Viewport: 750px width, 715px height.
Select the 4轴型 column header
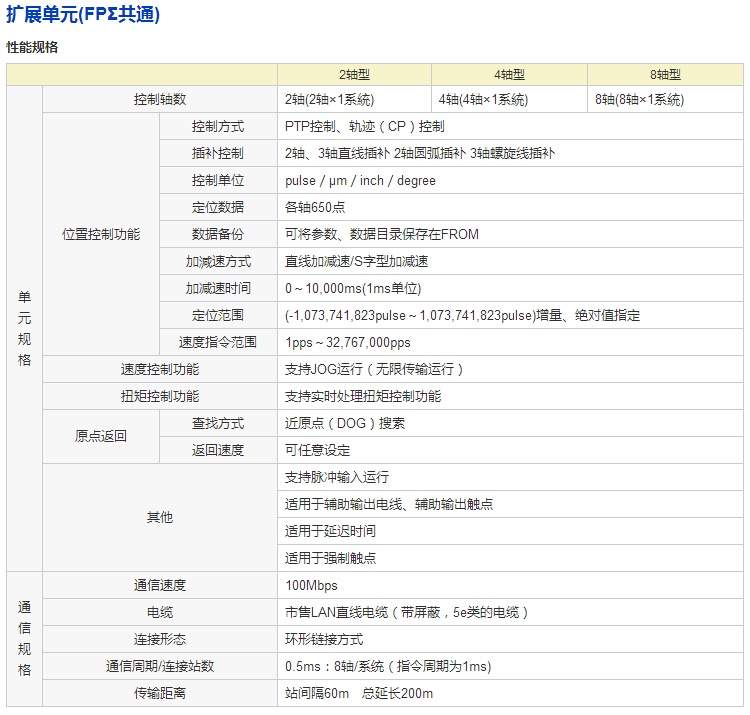click(509, 75)
